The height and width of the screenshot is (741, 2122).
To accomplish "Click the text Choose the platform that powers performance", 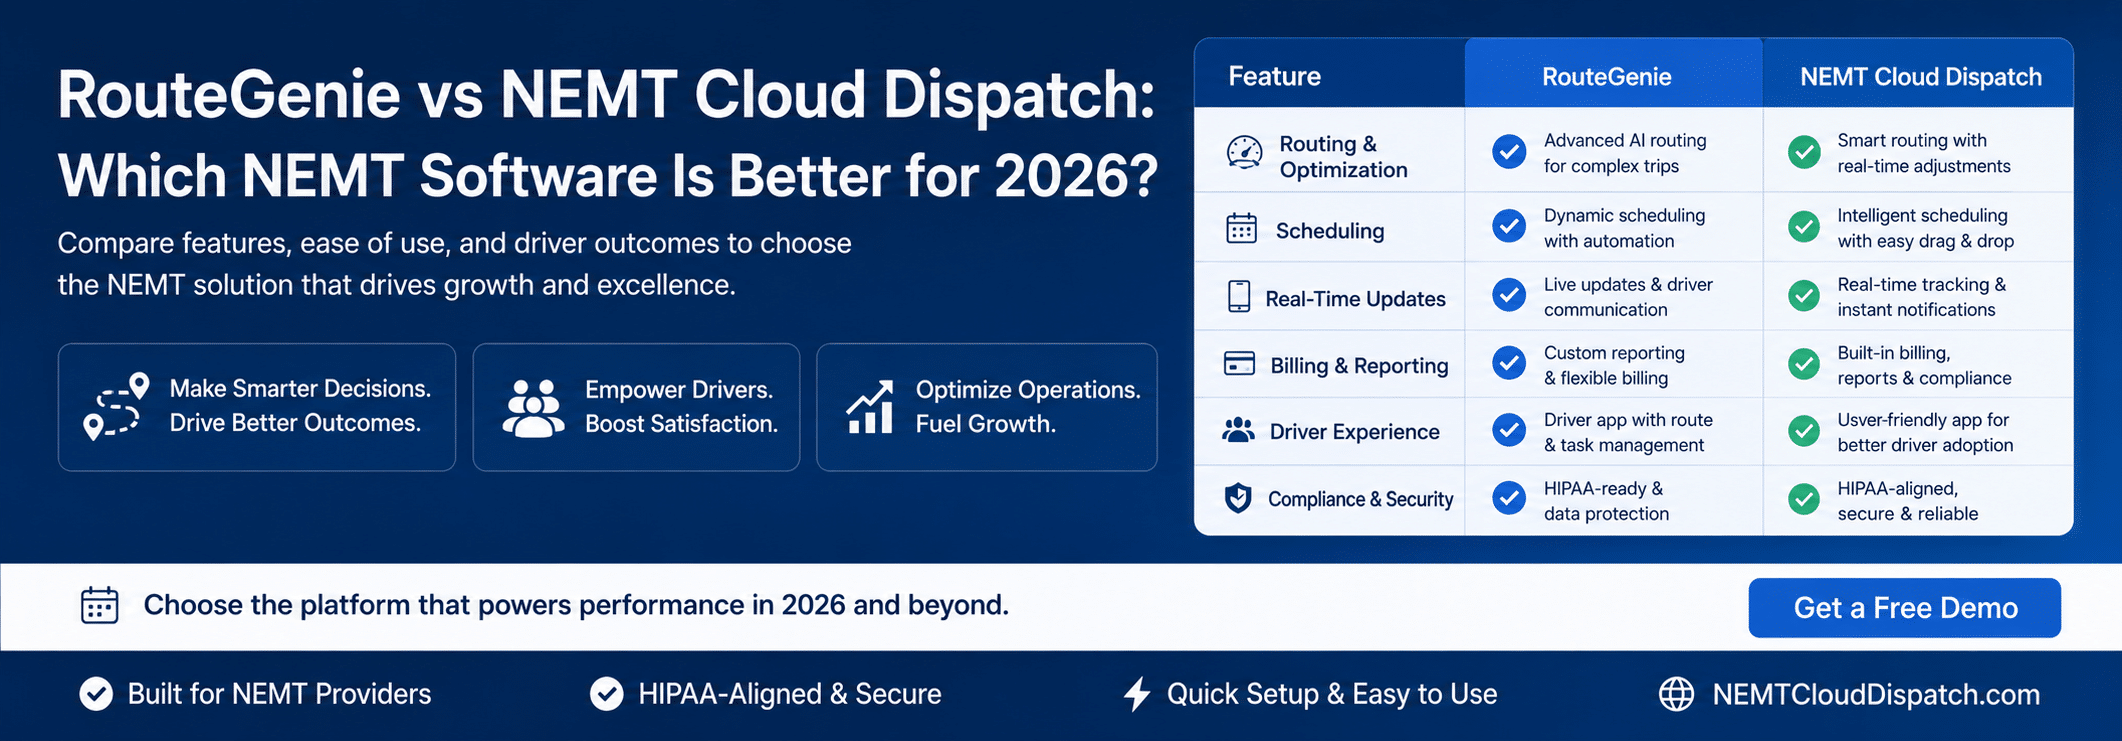I will tap(576, 605).
